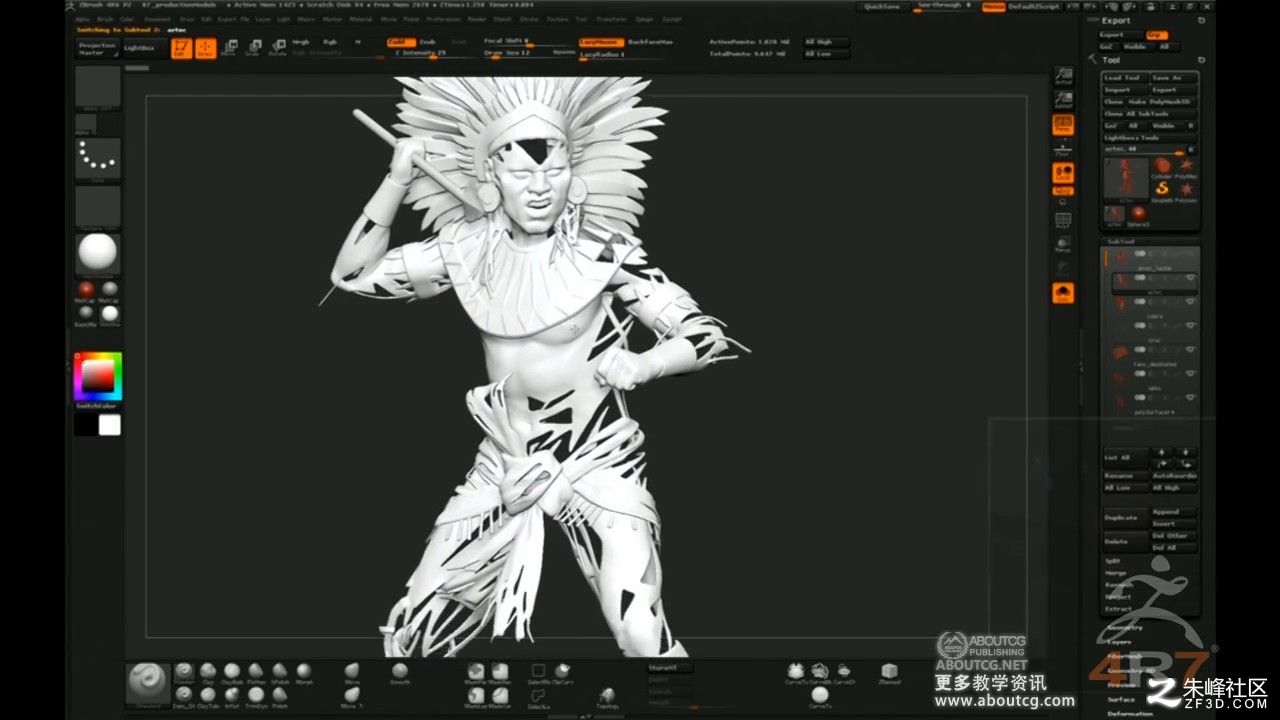This screenshot has width=1280, height=720.
Task: Choose the Cylinder tool thumbnail
Action: tap(1163, 168)
